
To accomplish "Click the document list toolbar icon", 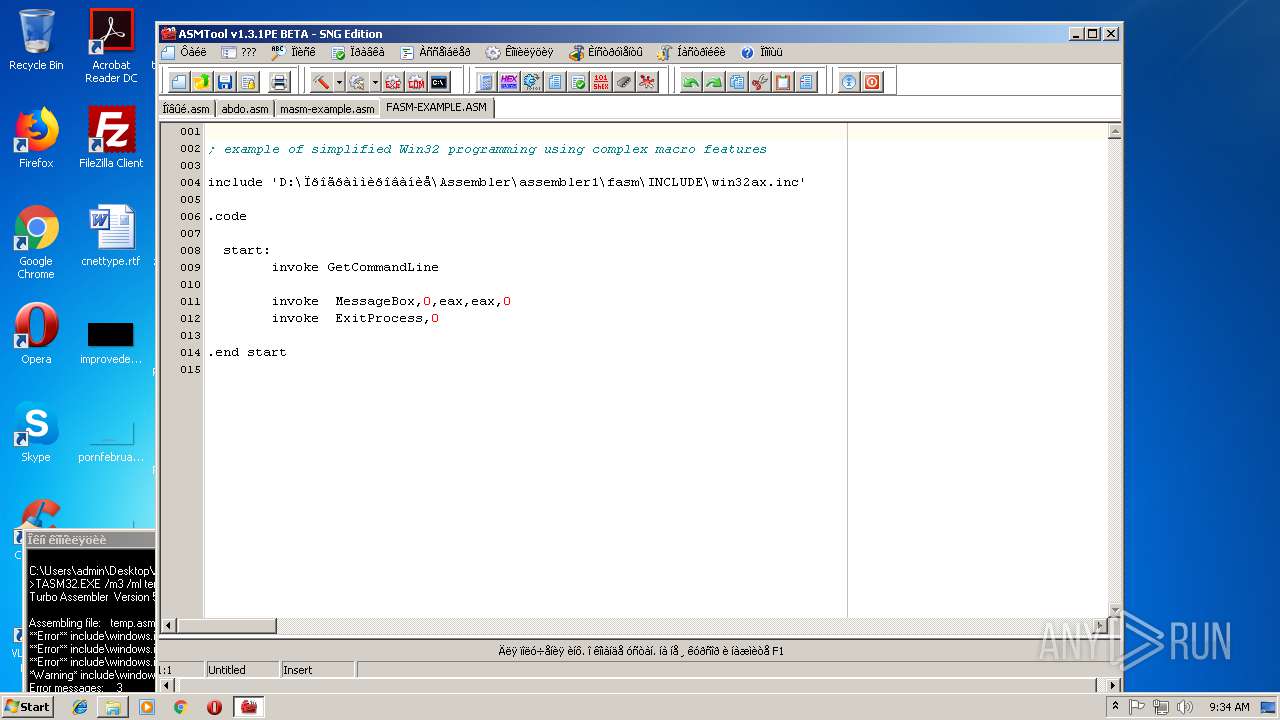I will [x=555, y=82].
